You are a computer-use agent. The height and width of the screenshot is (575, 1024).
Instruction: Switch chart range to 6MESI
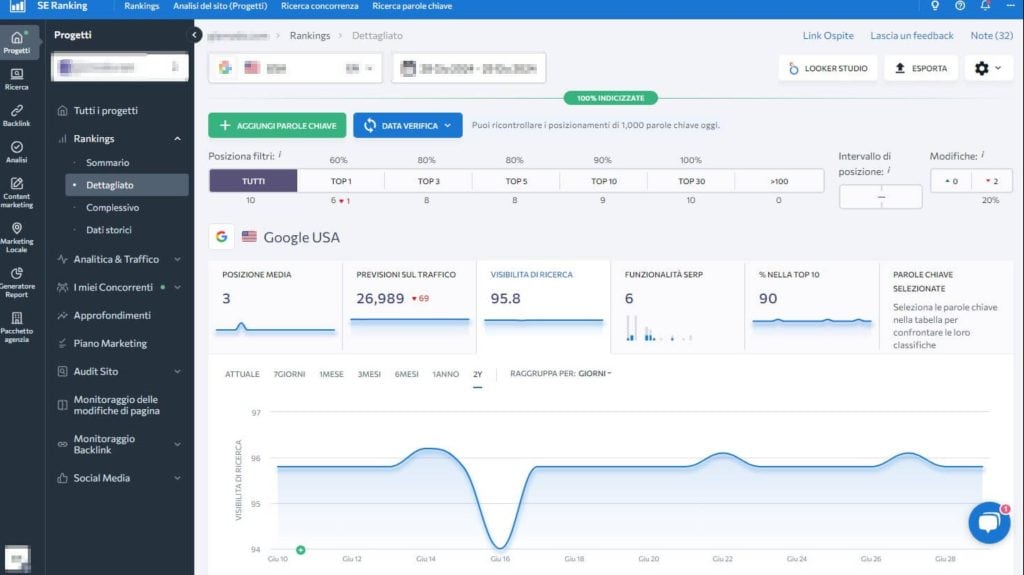click(x=406, y=374)
